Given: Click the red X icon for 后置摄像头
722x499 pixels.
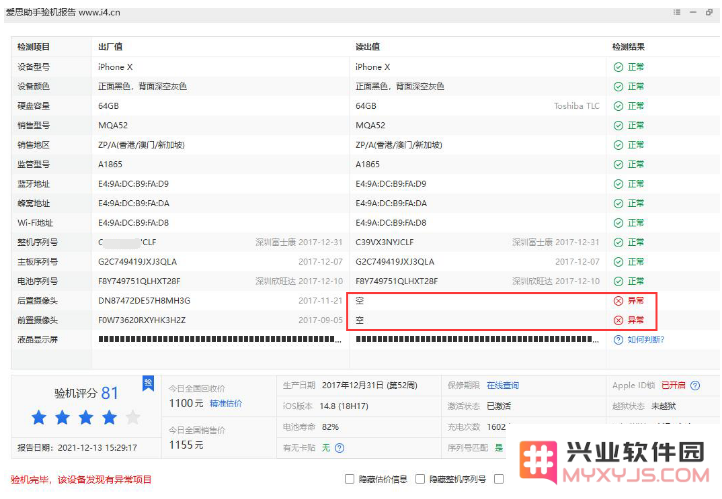Looking at the screenshot, I should tap(618, 301).
